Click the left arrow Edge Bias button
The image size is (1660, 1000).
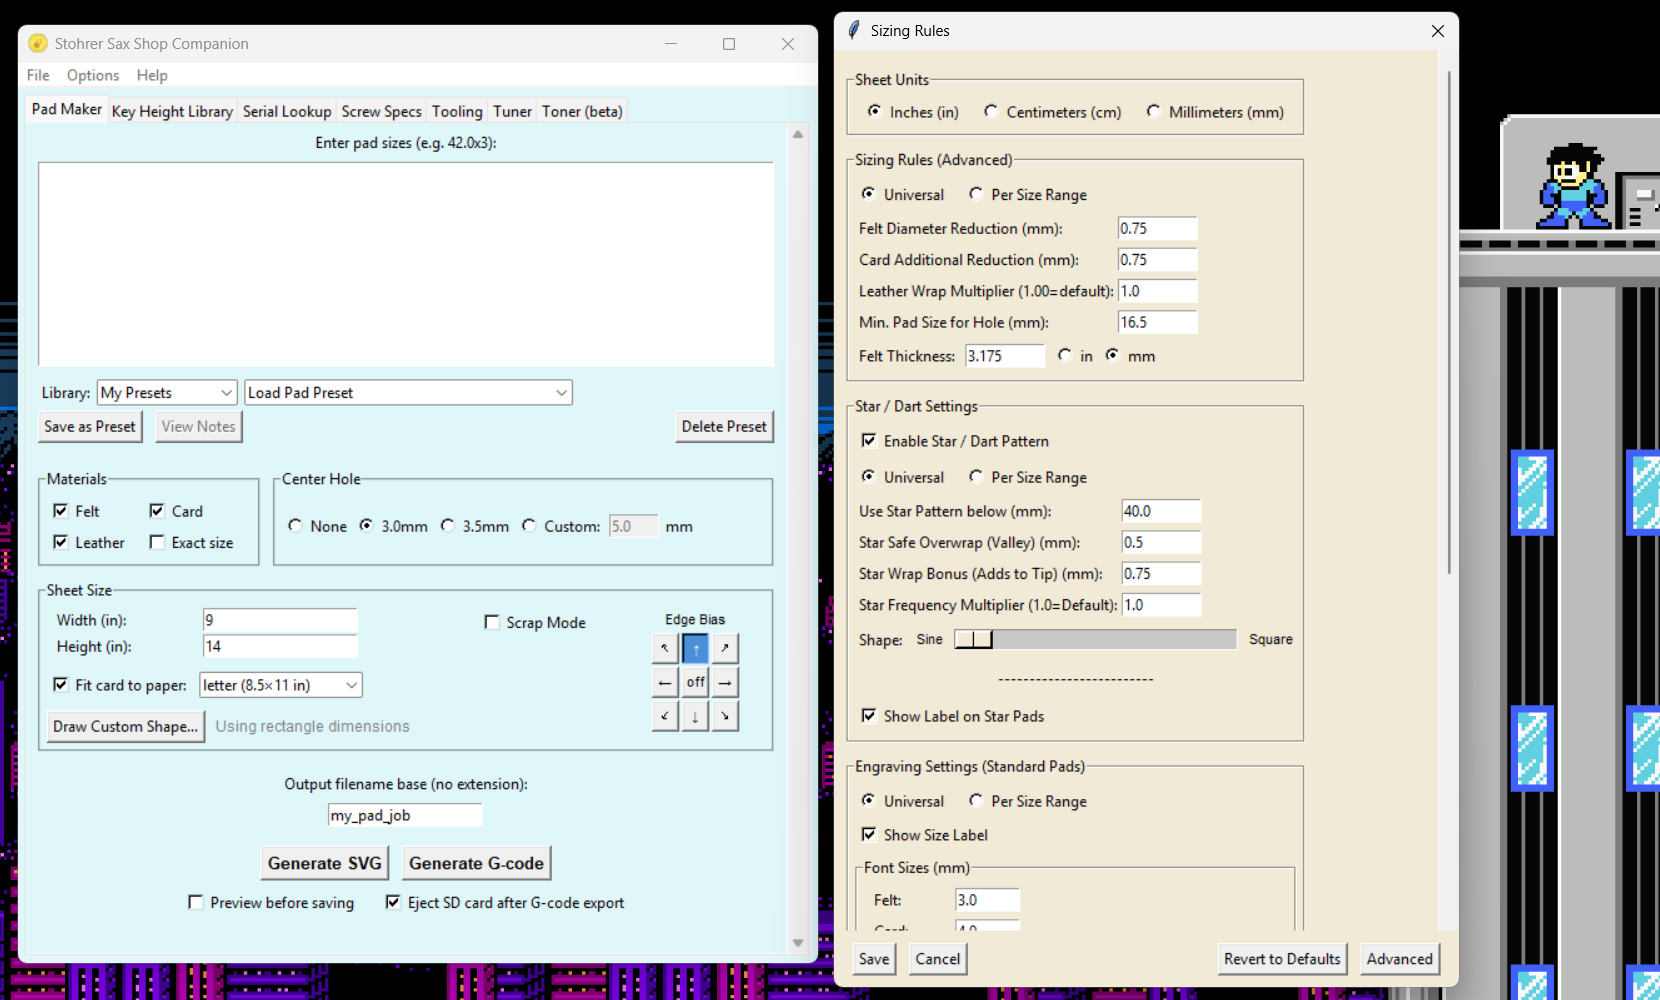click(x=665, y=682)
